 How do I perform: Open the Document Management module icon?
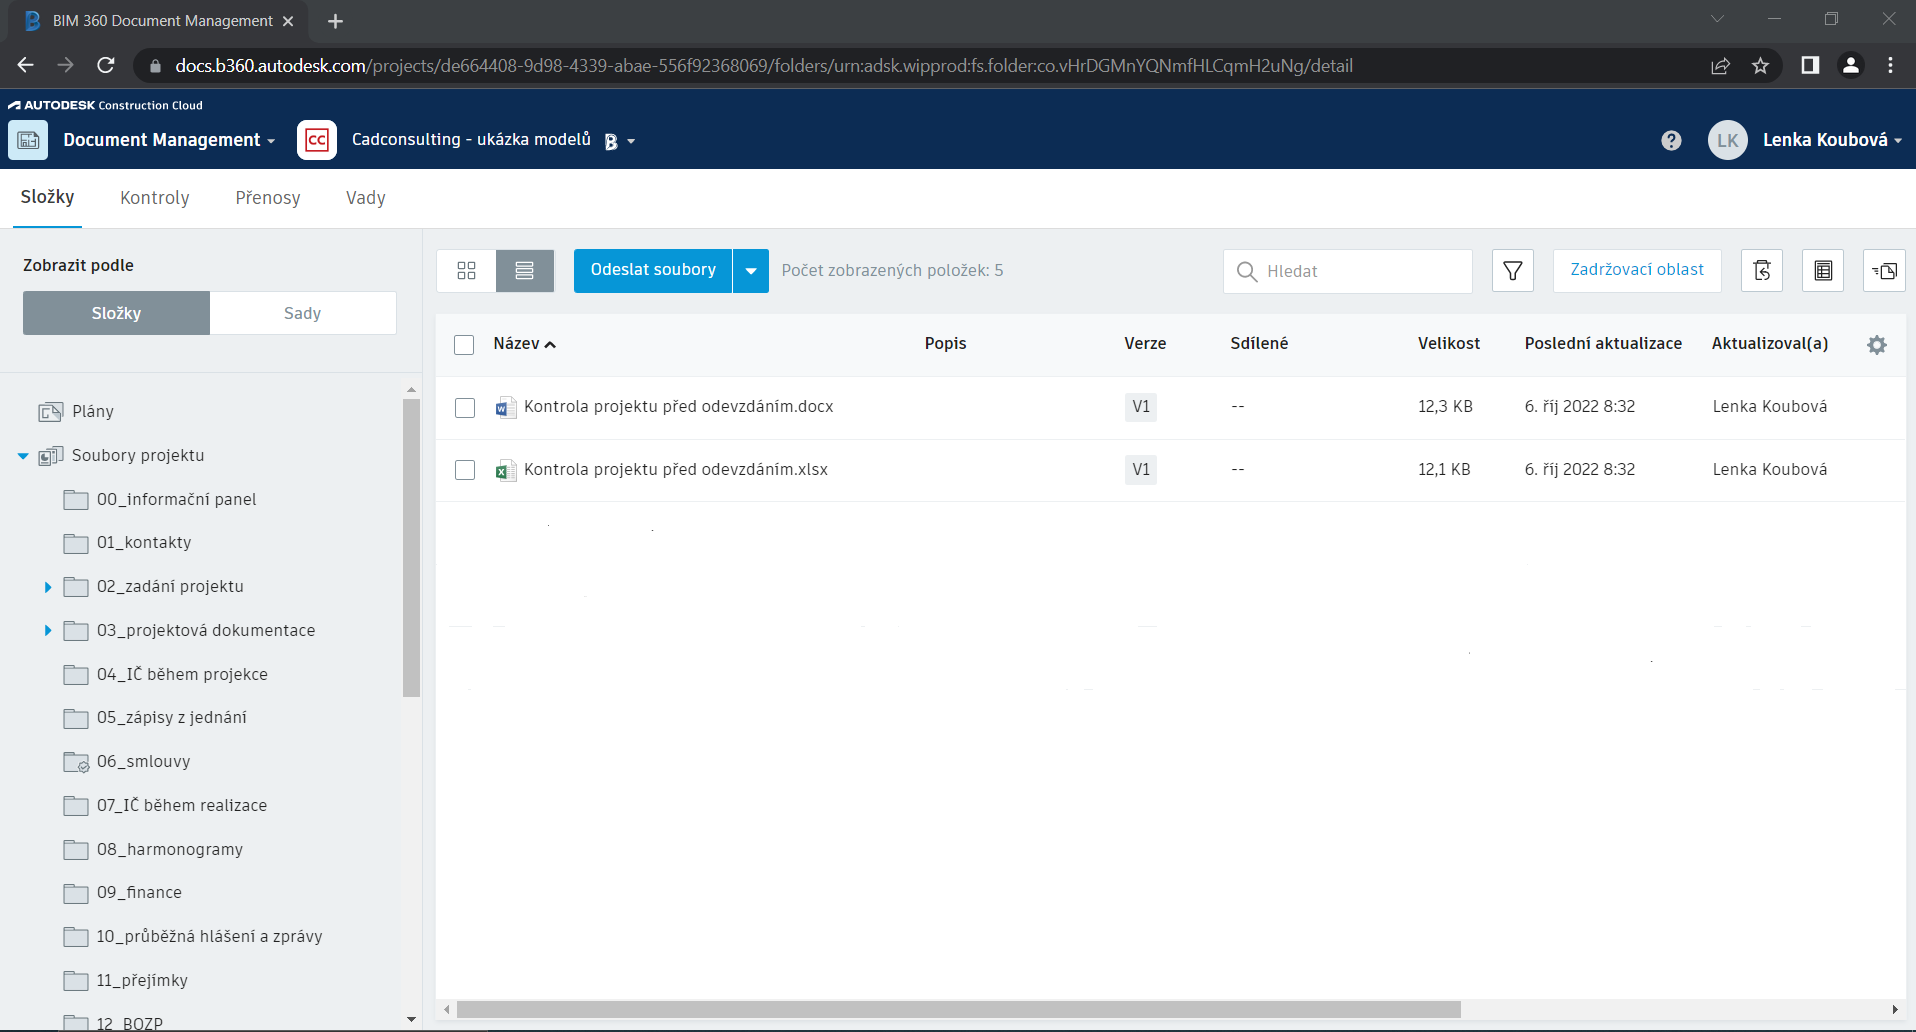[28, 141]
